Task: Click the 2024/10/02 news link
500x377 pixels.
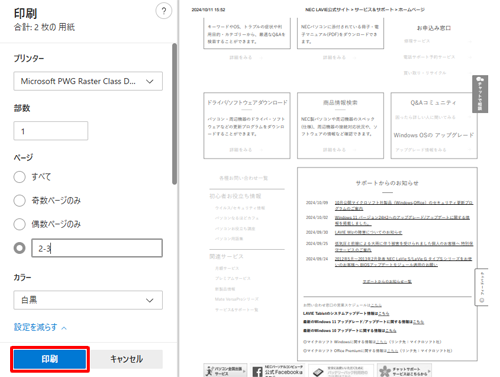Action: pos(402,220)
